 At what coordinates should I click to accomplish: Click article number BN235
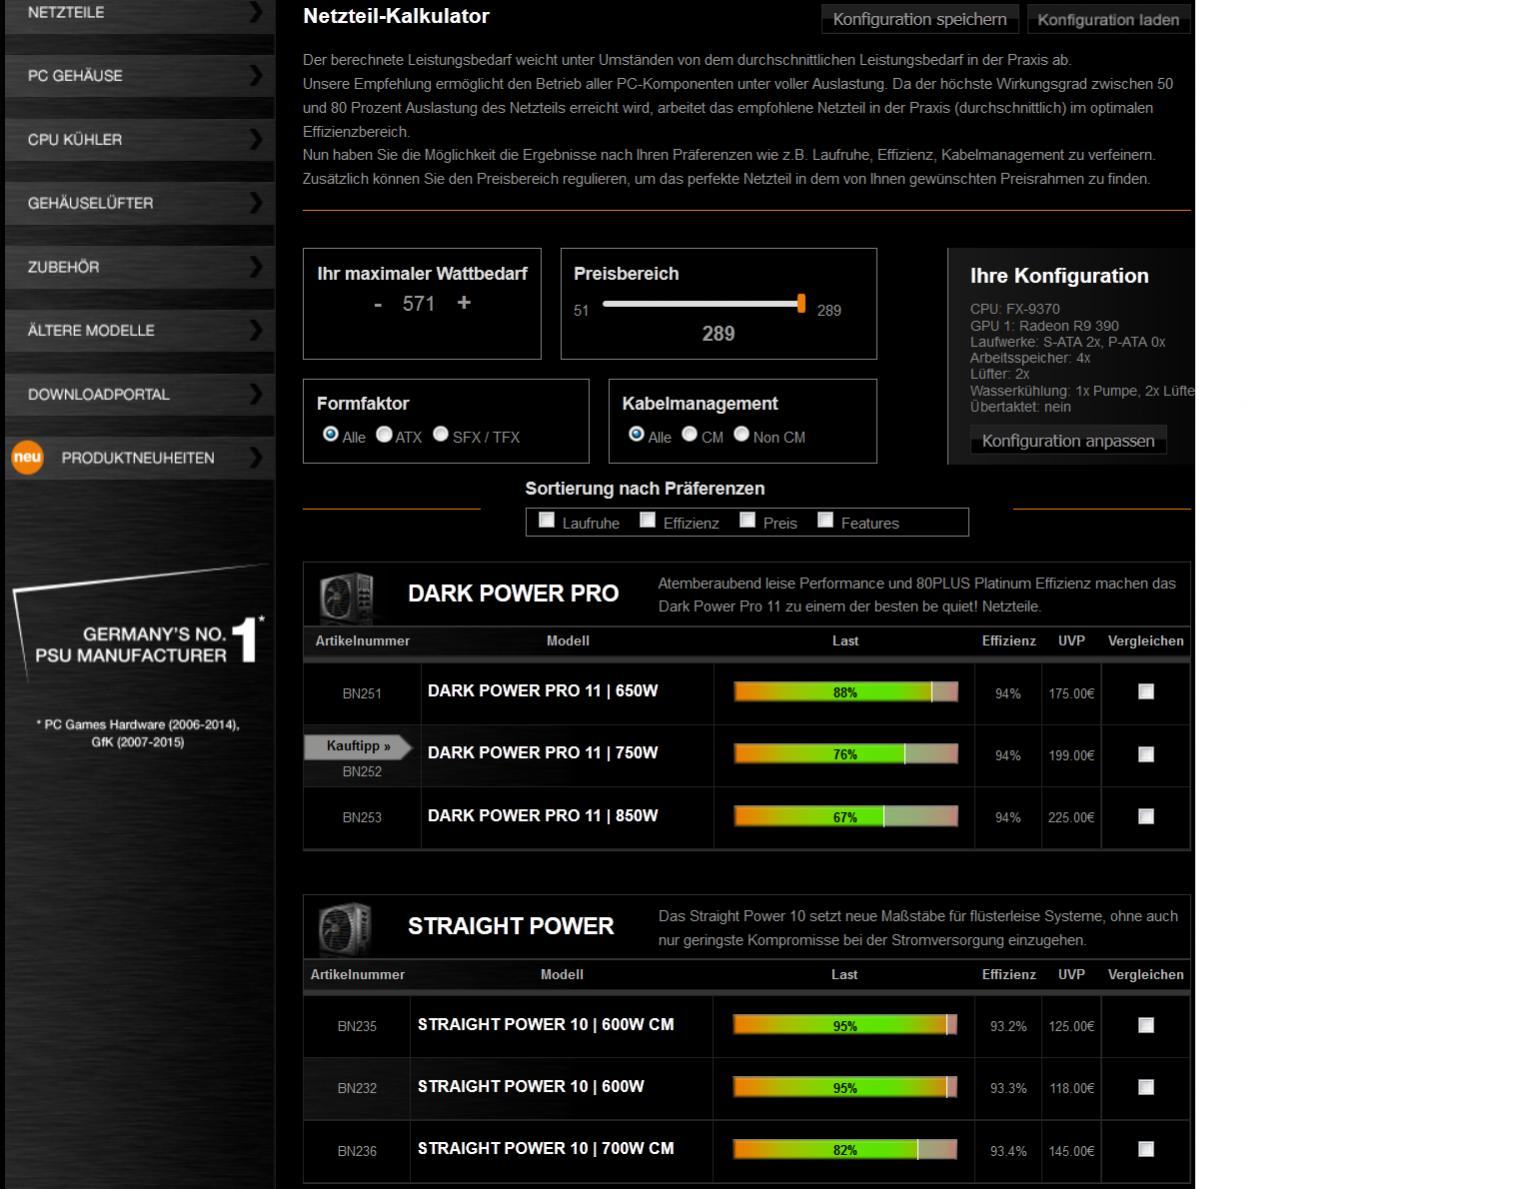[357, 1026]
